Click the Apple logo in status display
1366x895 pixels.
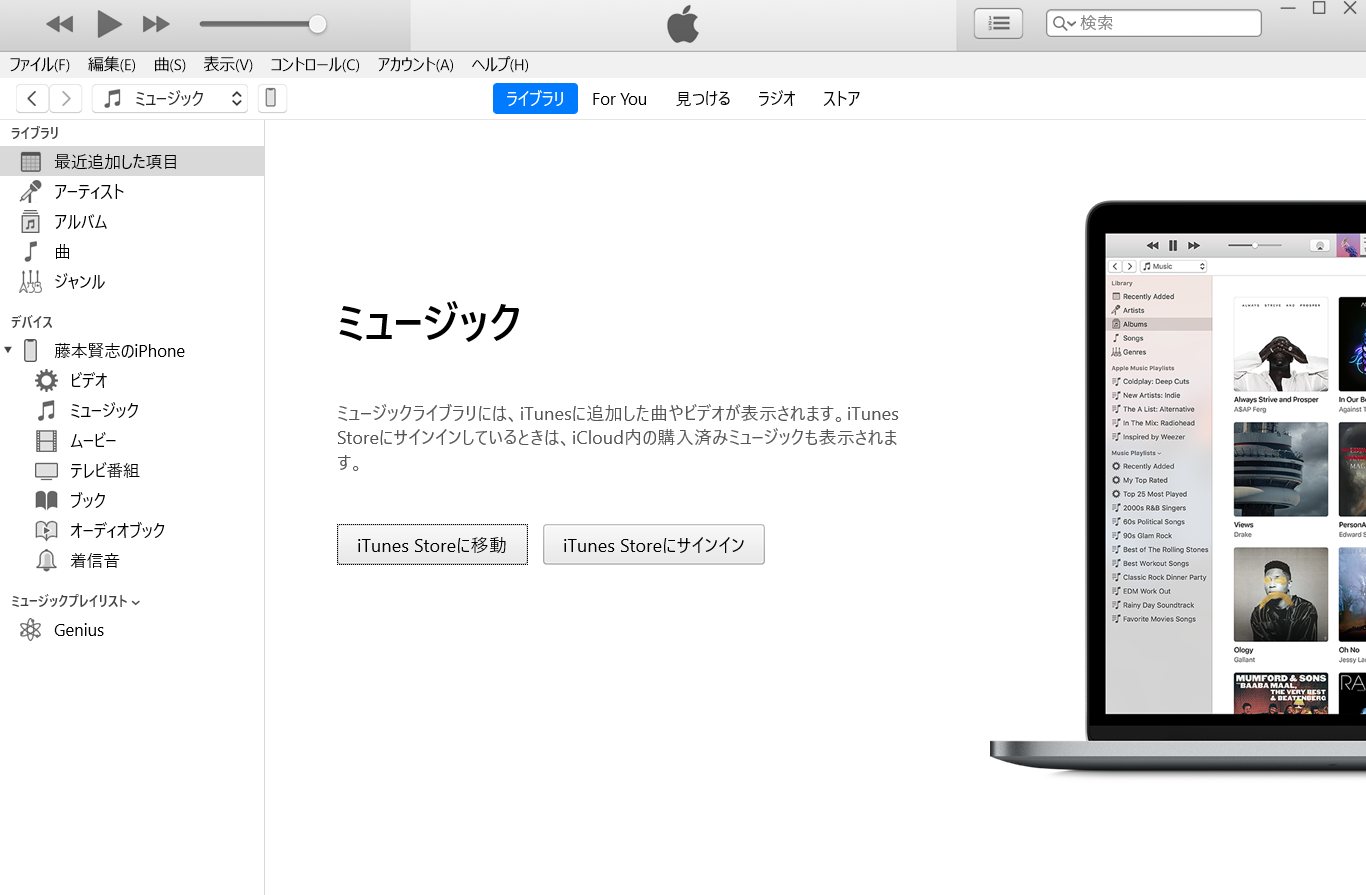(x=683, y=24)
